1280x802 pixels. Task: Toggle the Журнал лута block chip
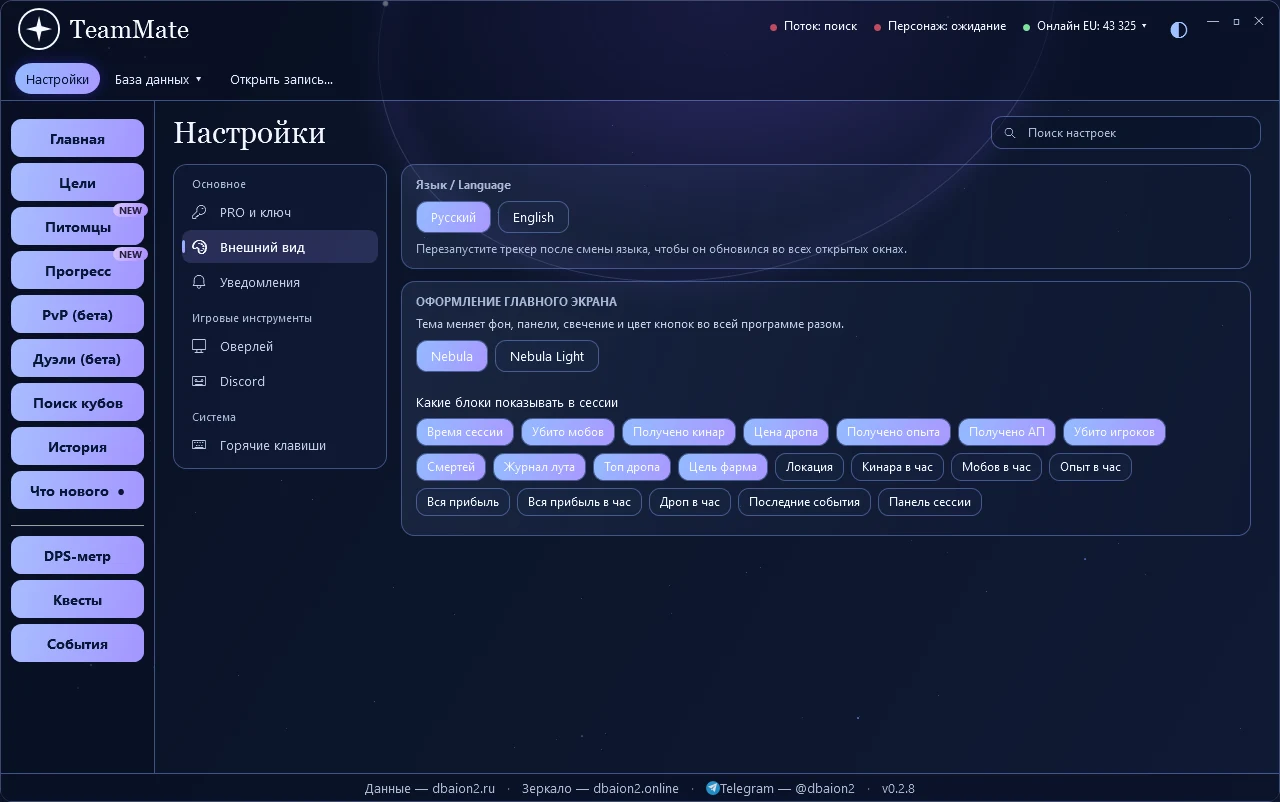pos(539,467)
